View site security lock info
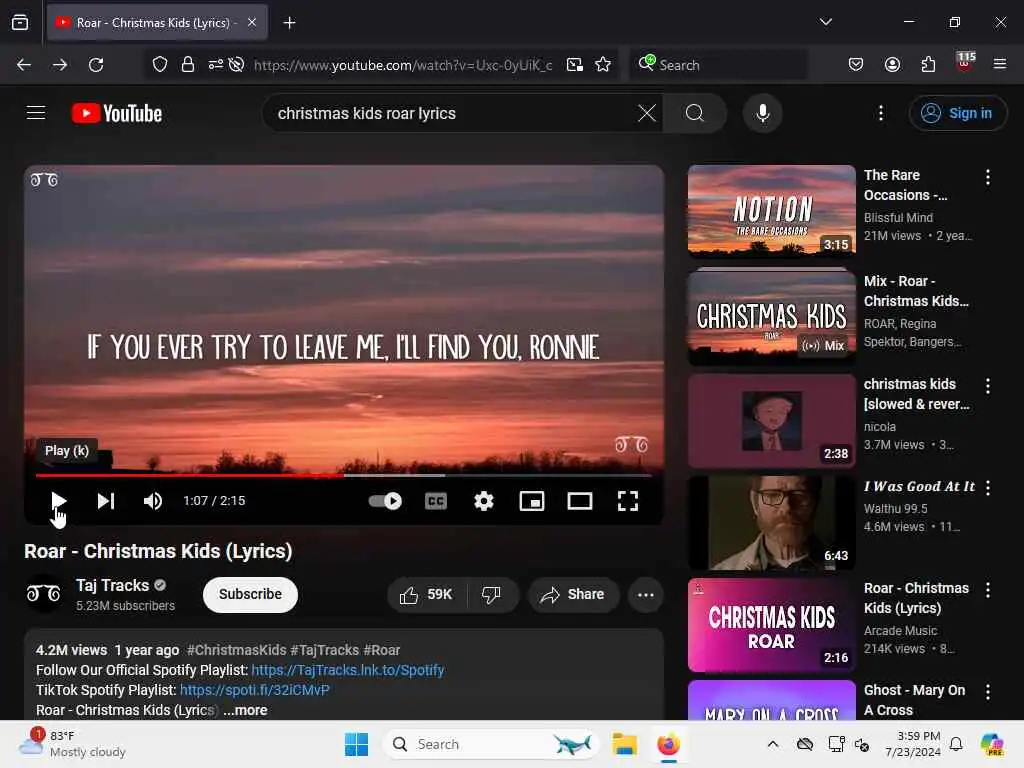Viewport: 1024px width, 768px height. point(188,65)
